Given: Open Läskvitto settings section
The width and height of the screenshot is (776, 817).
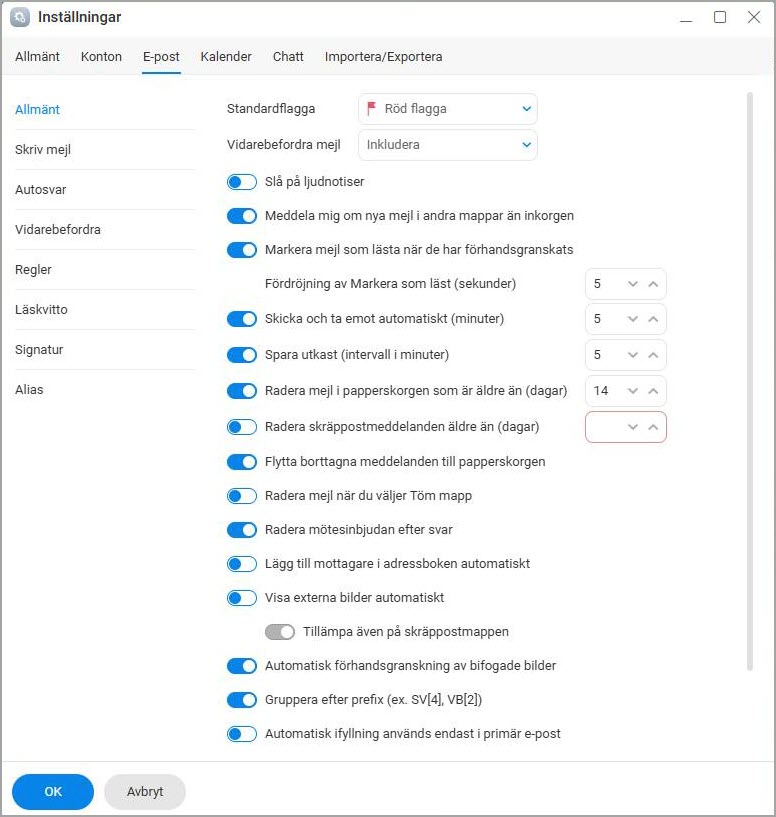Looking at the screenshot, I should tap(41, 310).
